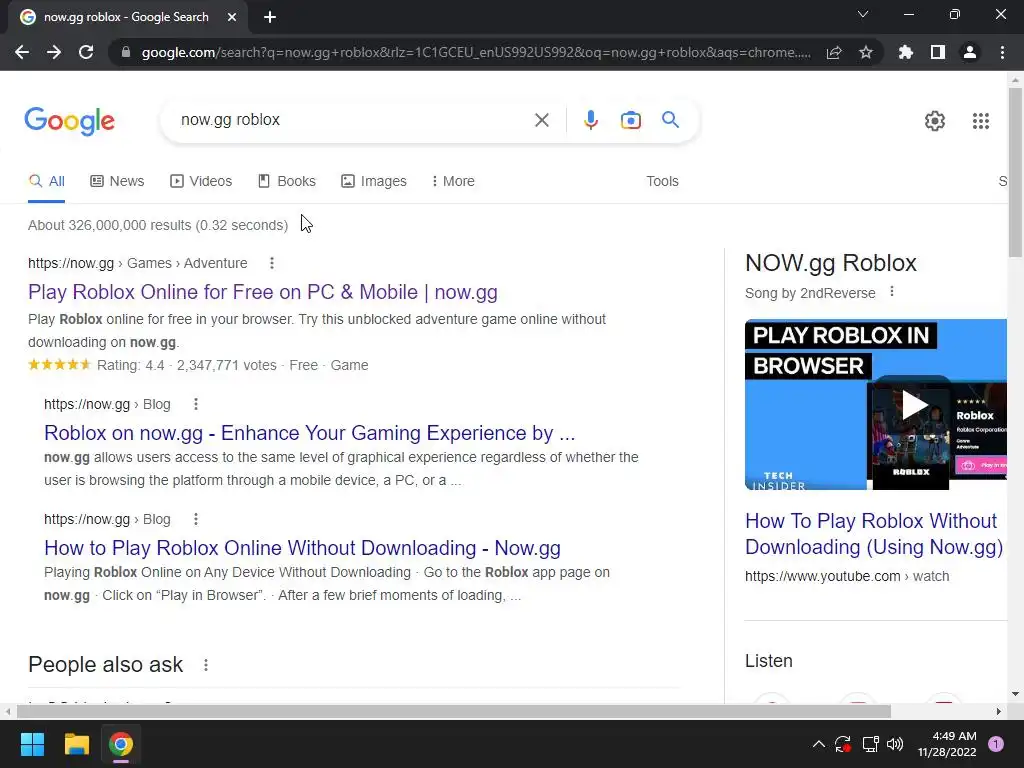The width and height of the screenshot is (1024, 768).
Task: Open Play Roblox Online for Free result
Action: click(263, 292)
